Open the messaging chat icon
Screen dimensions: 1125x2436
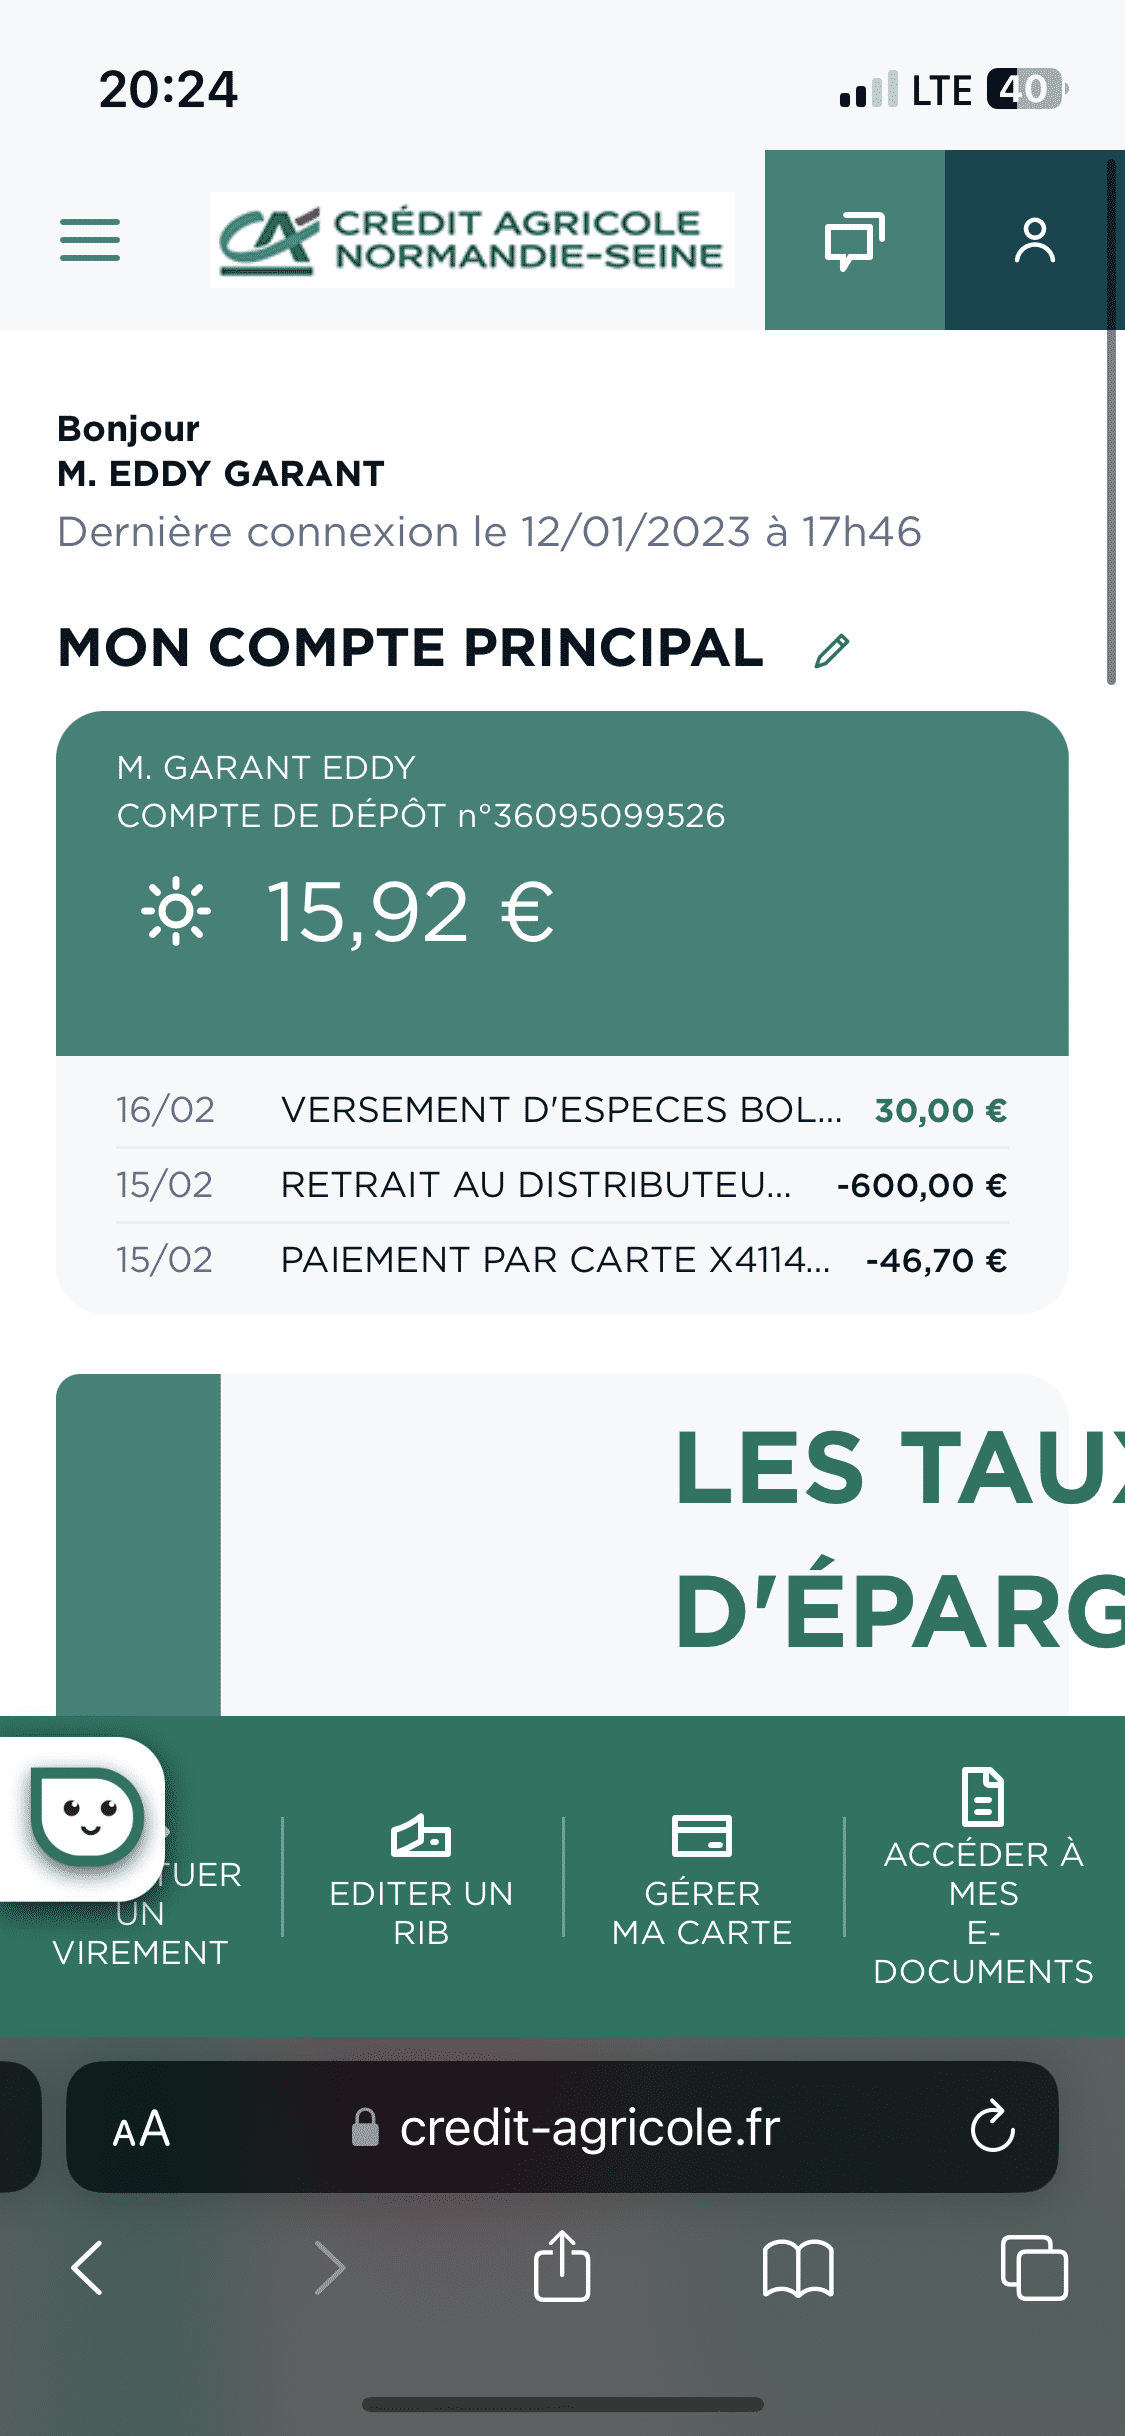[x=854, y=240]
